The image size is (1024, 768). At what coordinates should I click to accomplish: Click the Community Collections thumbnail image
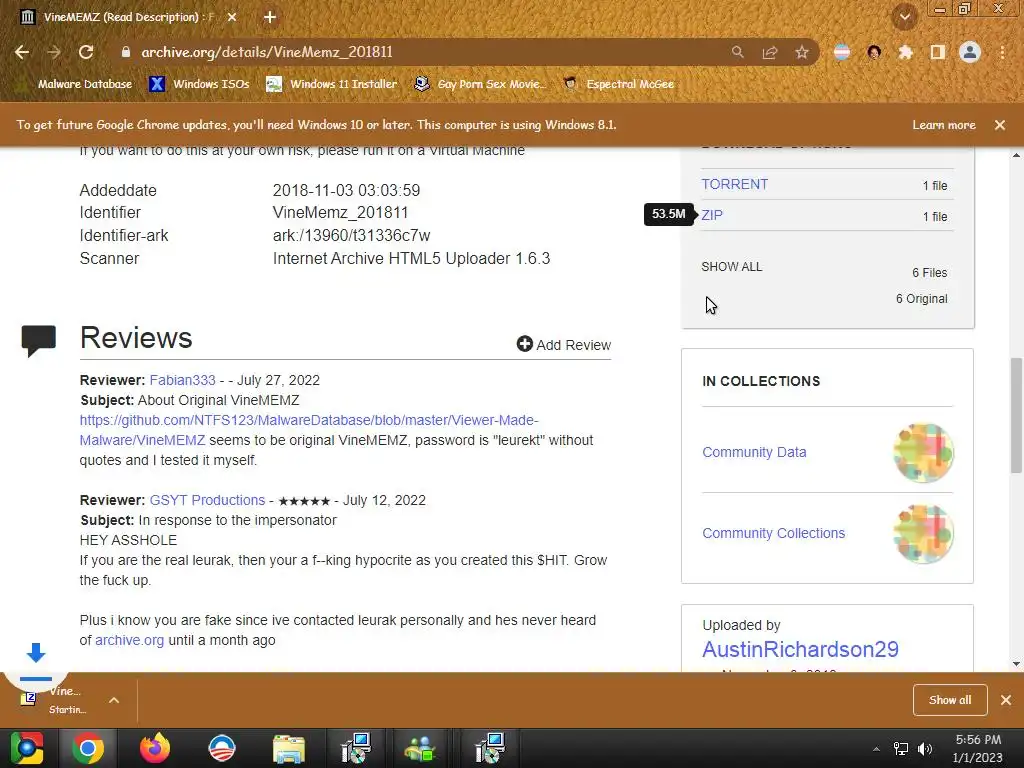point(923,534)
